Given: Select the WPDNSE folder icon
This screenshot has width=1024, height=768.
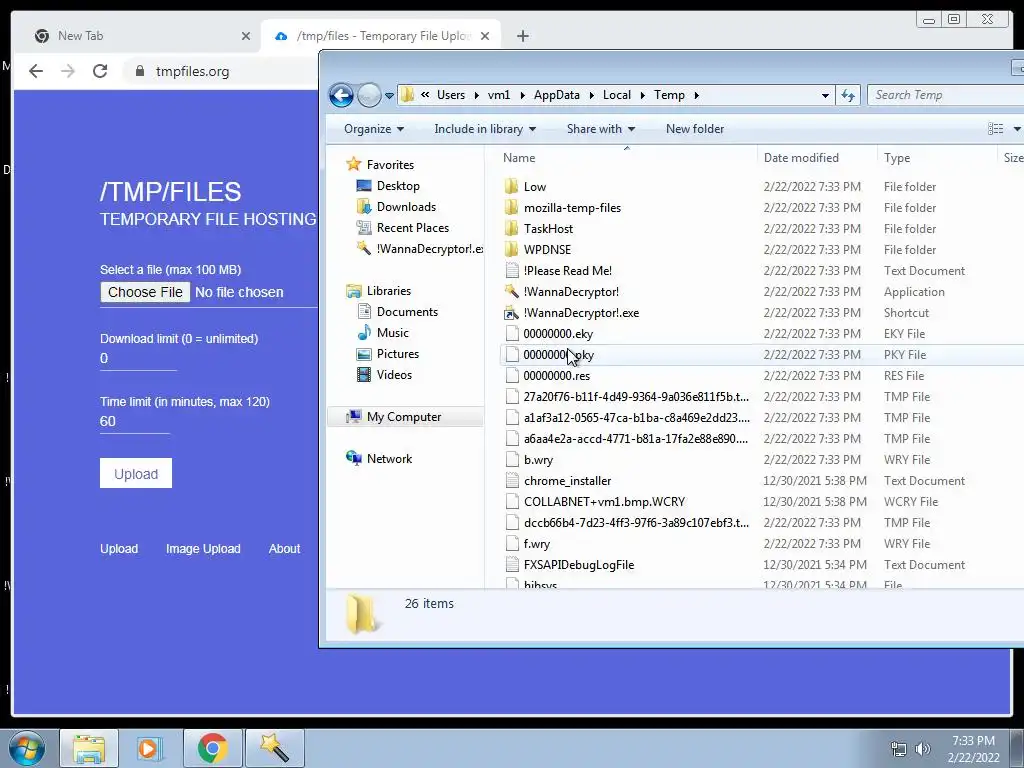Looking at the screenshot, I should click(x=512, y=249).
